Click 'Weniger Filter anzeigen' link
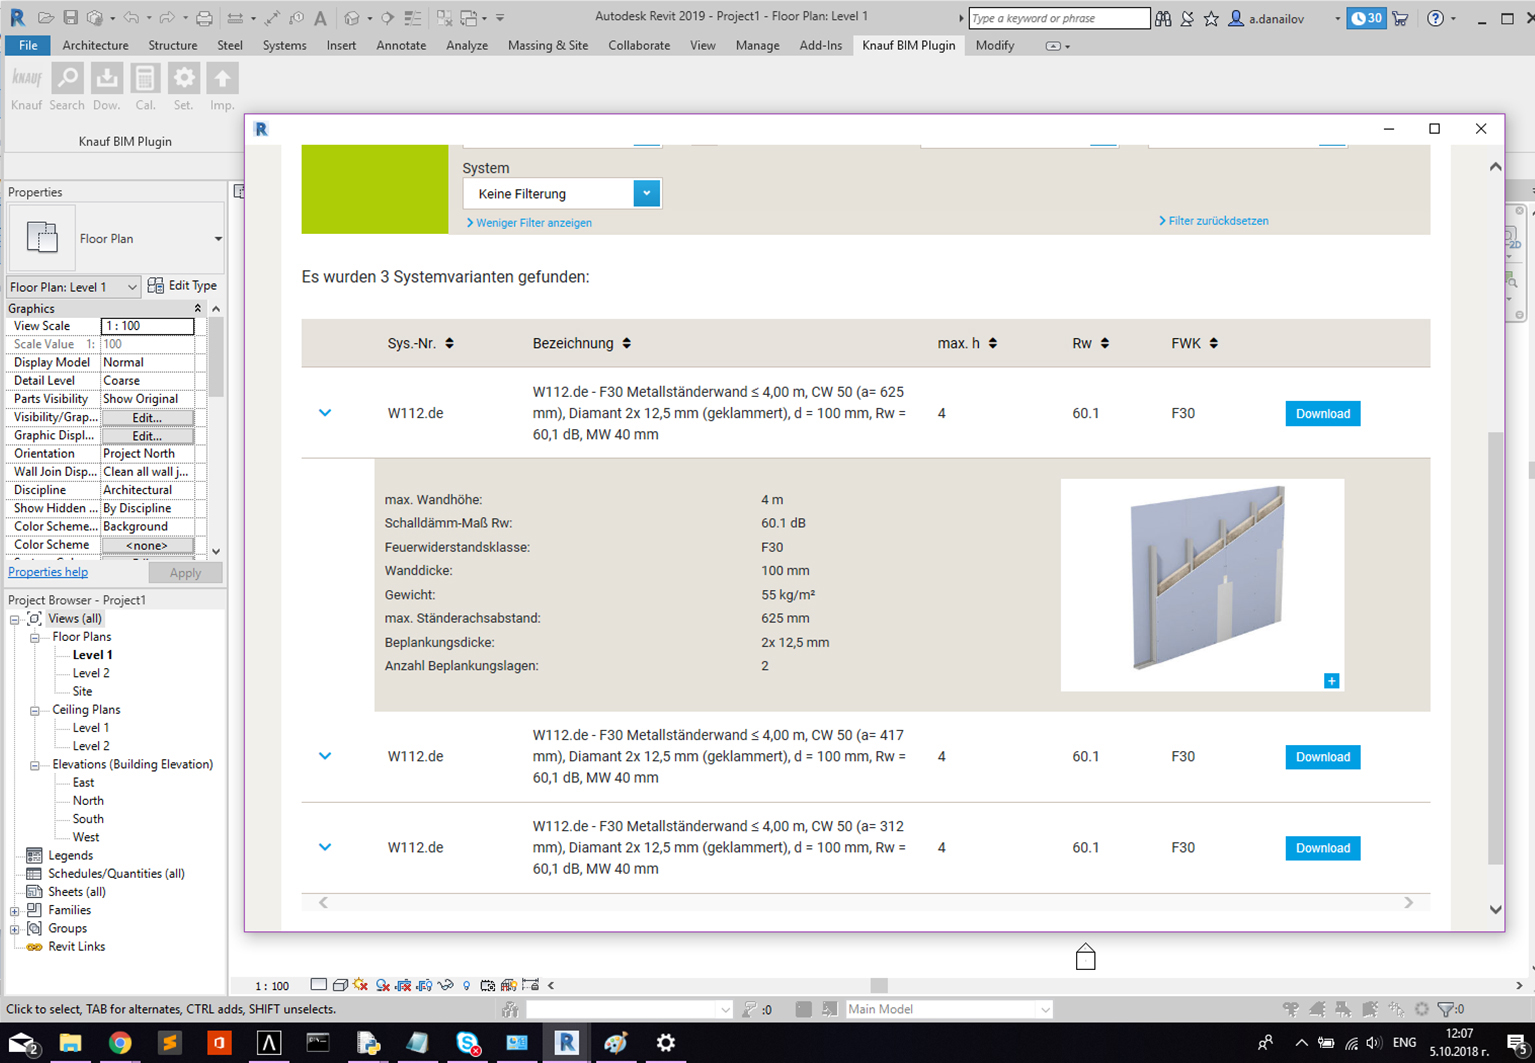Image resolution: width=1535 pixels, height=1063 pixels. 529,223
